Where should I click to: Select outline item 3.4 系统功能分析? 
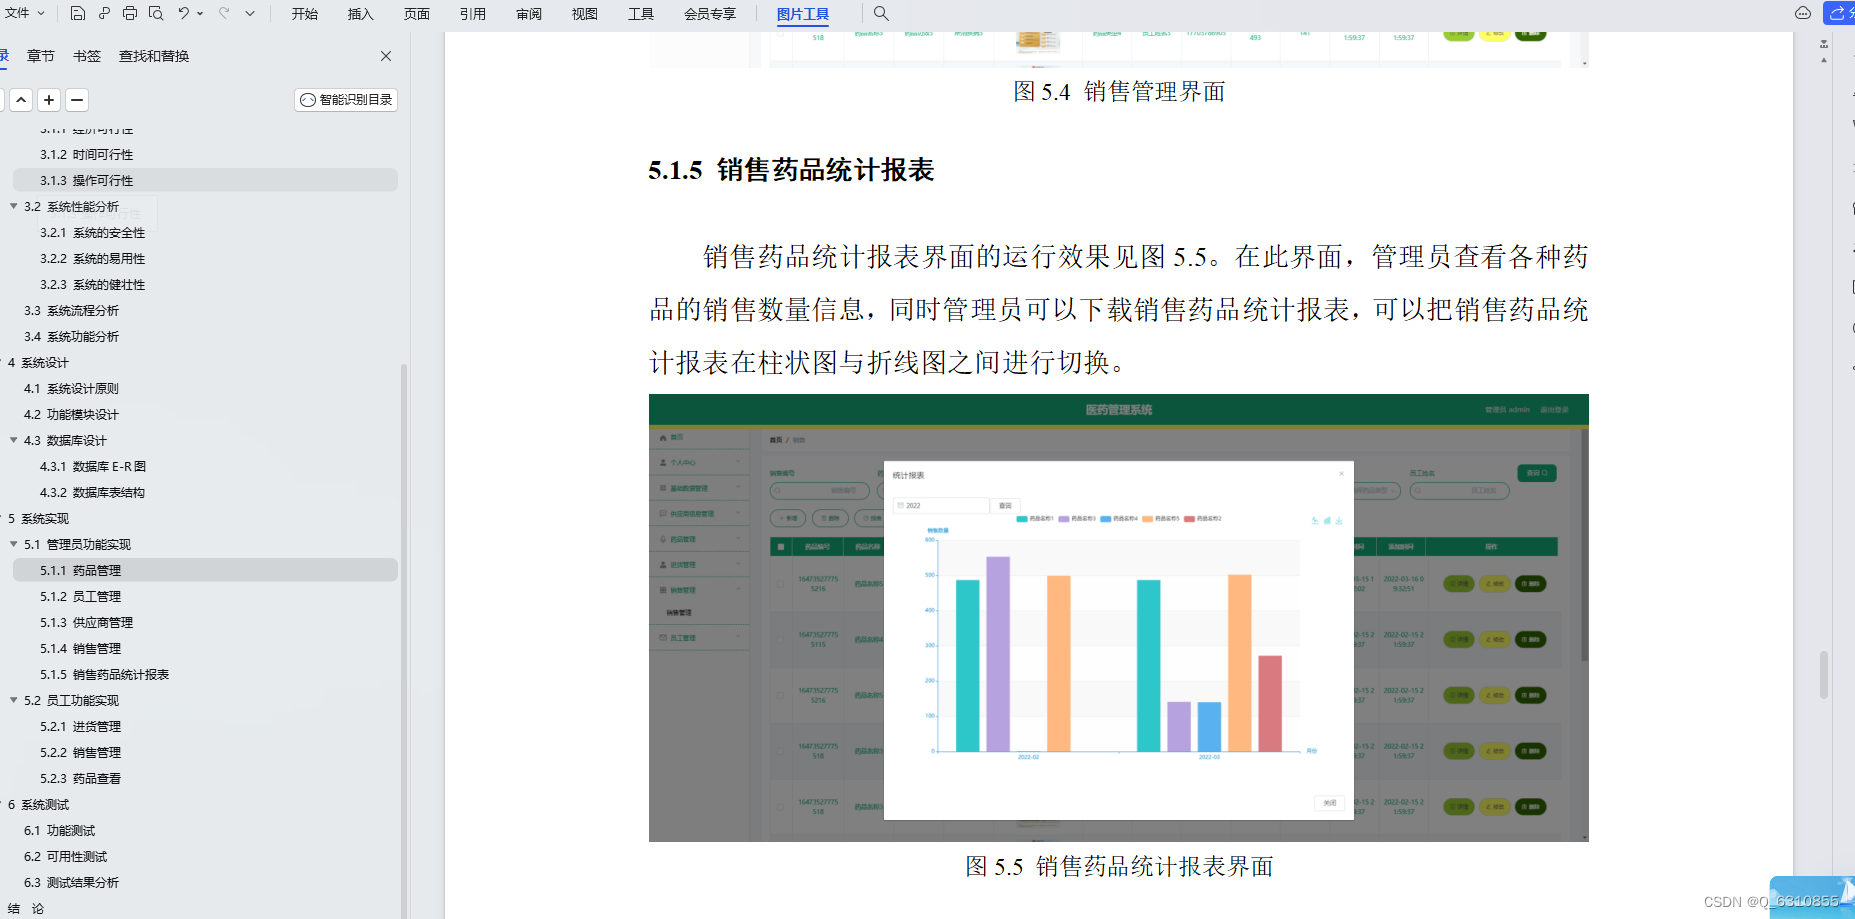click(x=71, y=336)
